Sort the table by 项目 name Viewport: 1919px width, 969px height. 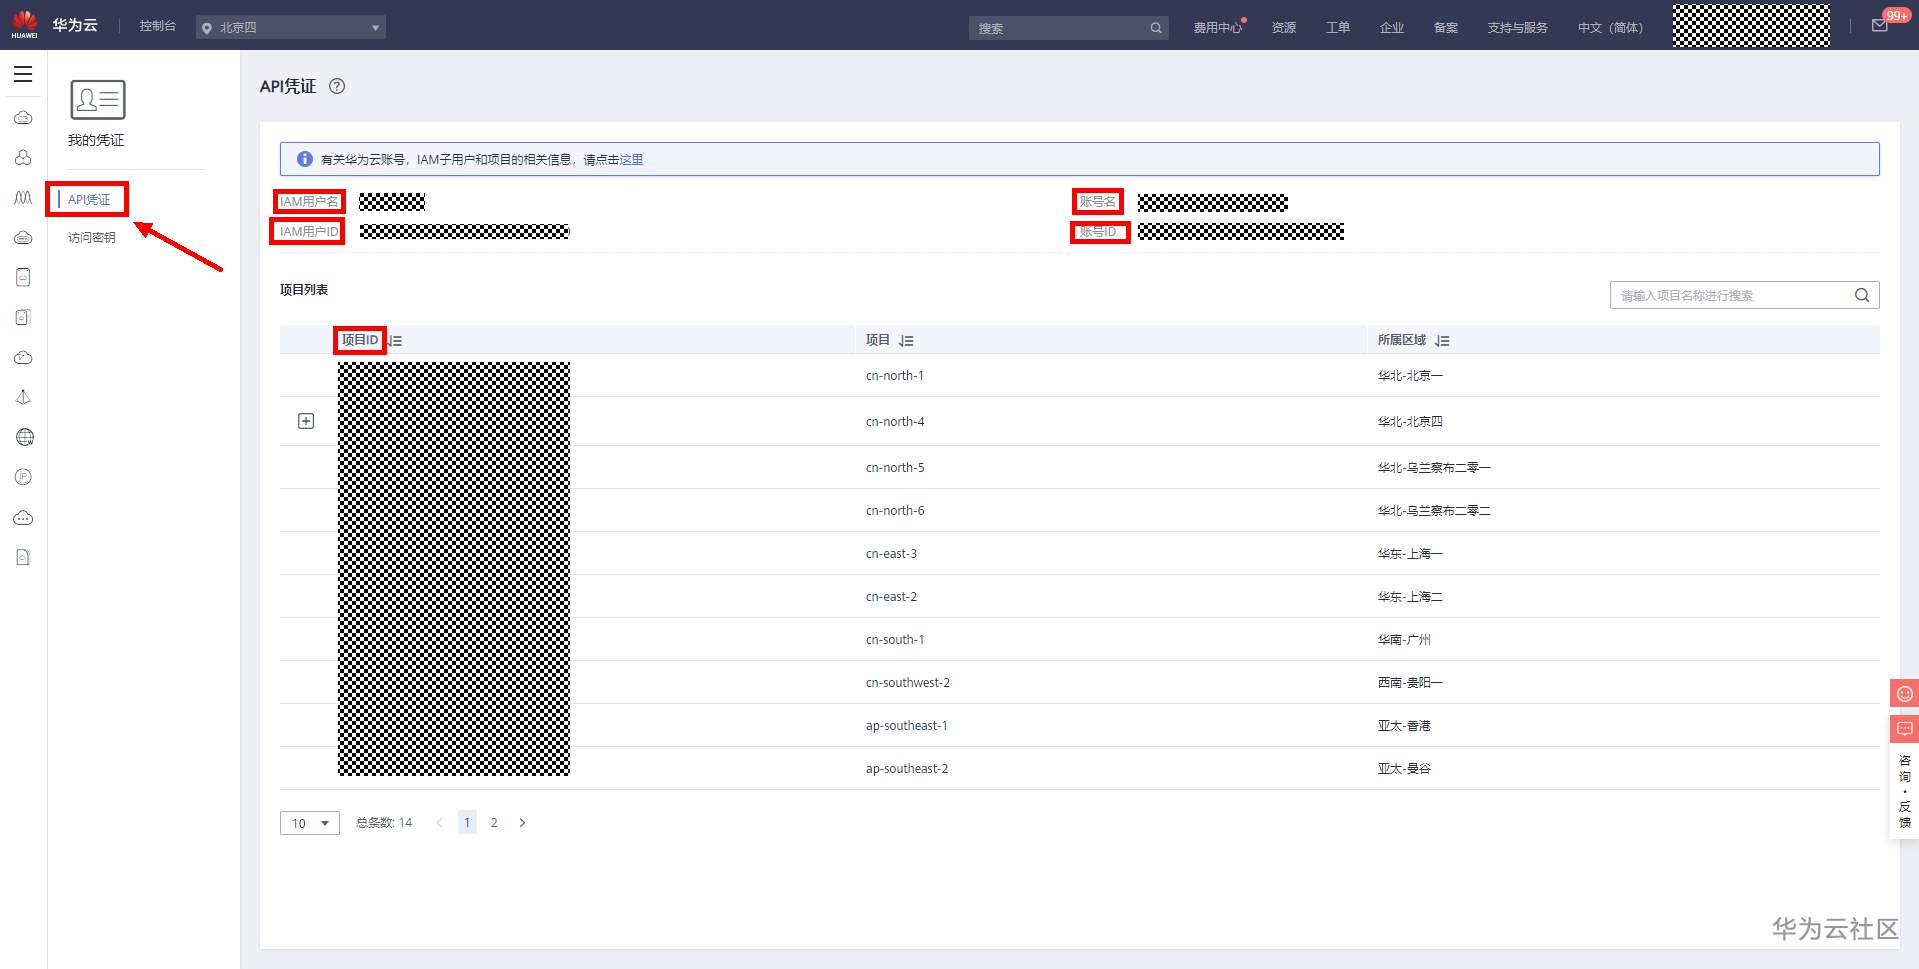(x=906, y=341)
